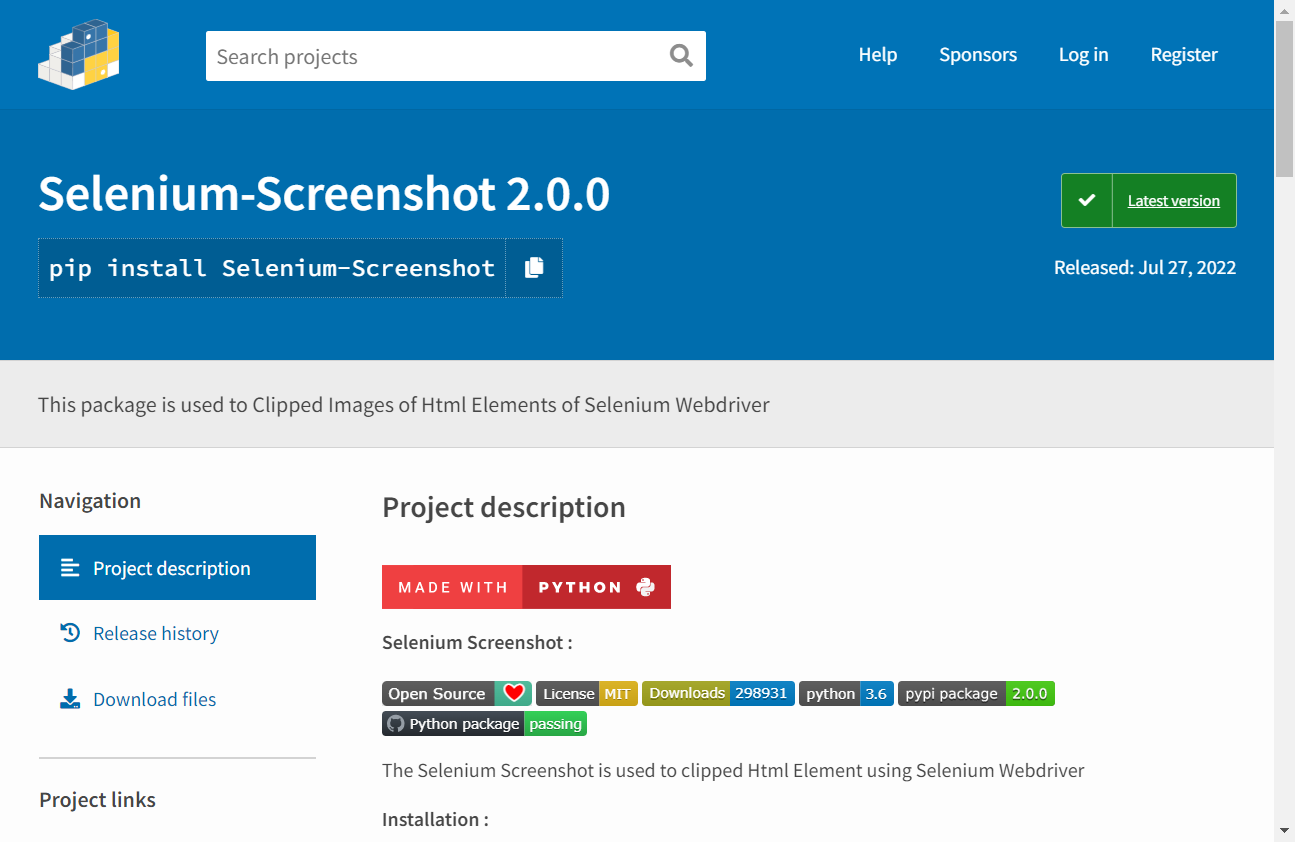Click the Log in link
The width and height of the screenshot is (1295, 842).
1084,55
